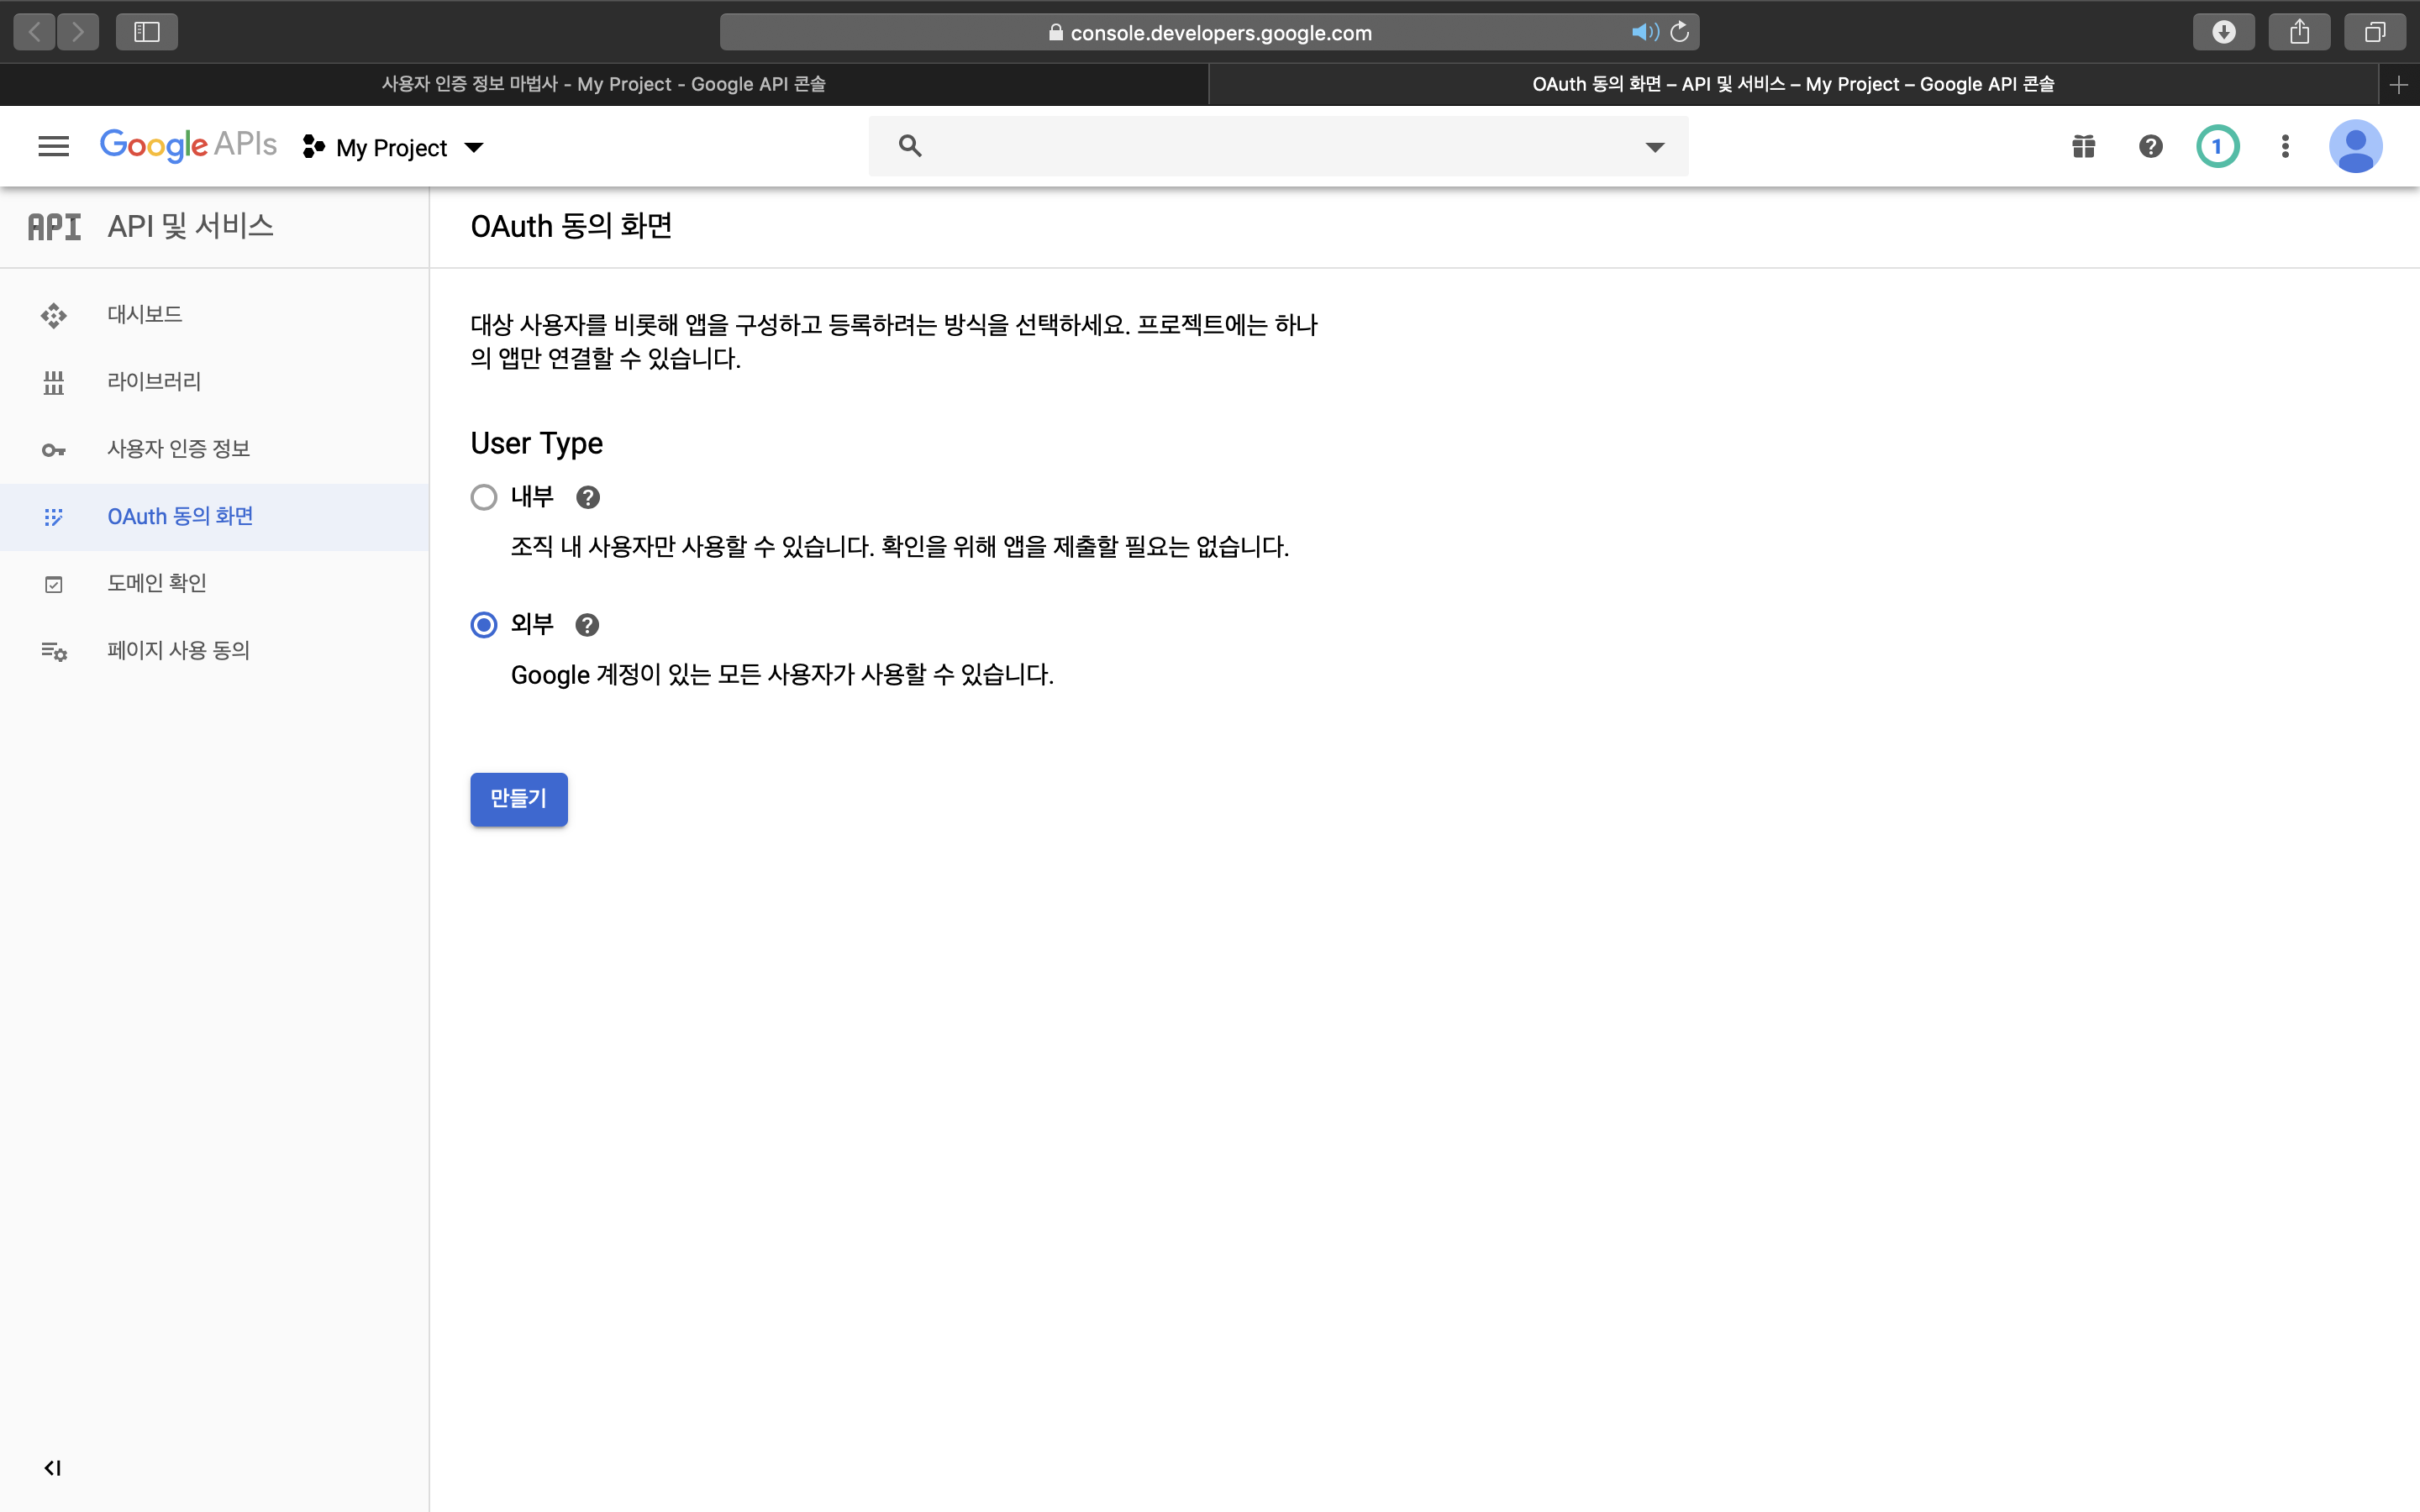This screenshot has width=2420, height=1512.
Task: Open the three-dot more options menu
Action: point(2285,147)
